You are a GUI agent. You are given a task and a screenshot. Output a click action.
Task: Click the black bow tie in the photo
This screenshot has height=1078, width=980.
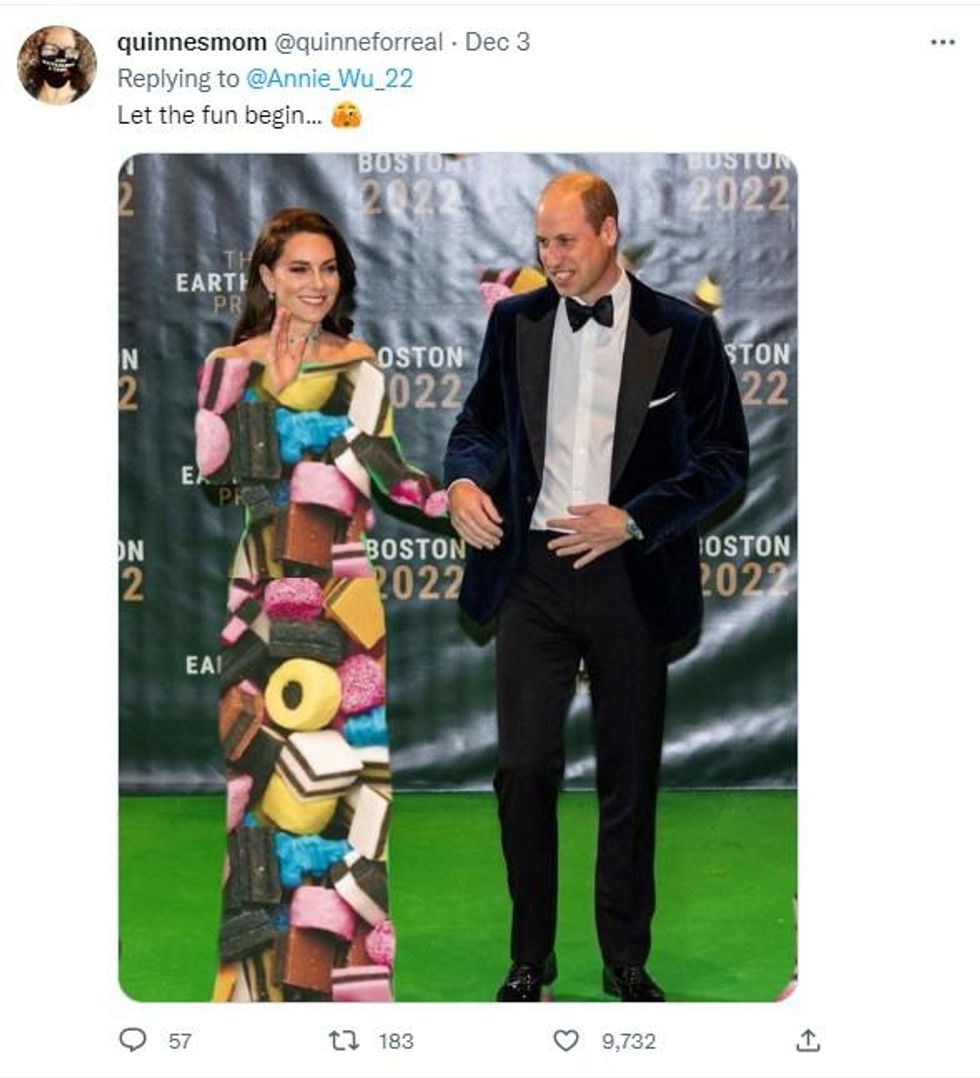tap(588, 312)
